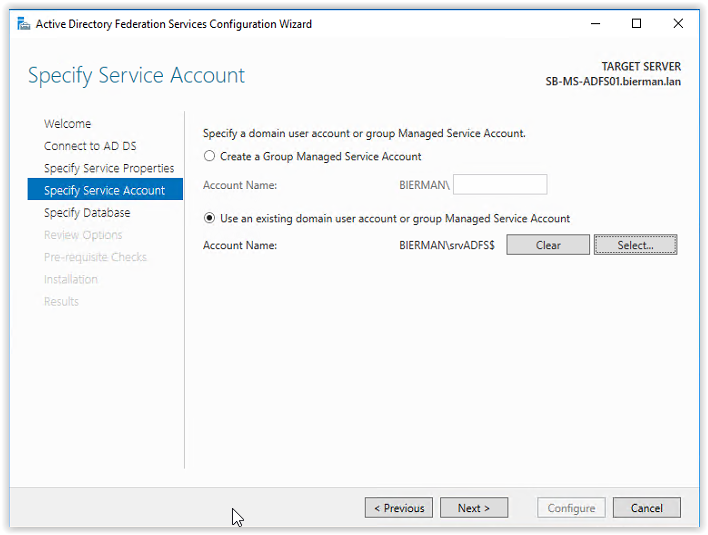Viewport: 708px width, 535px height.
Task: Open the Welcome step in sidebar
Action: pyautogui.click(x=67, y=124)
